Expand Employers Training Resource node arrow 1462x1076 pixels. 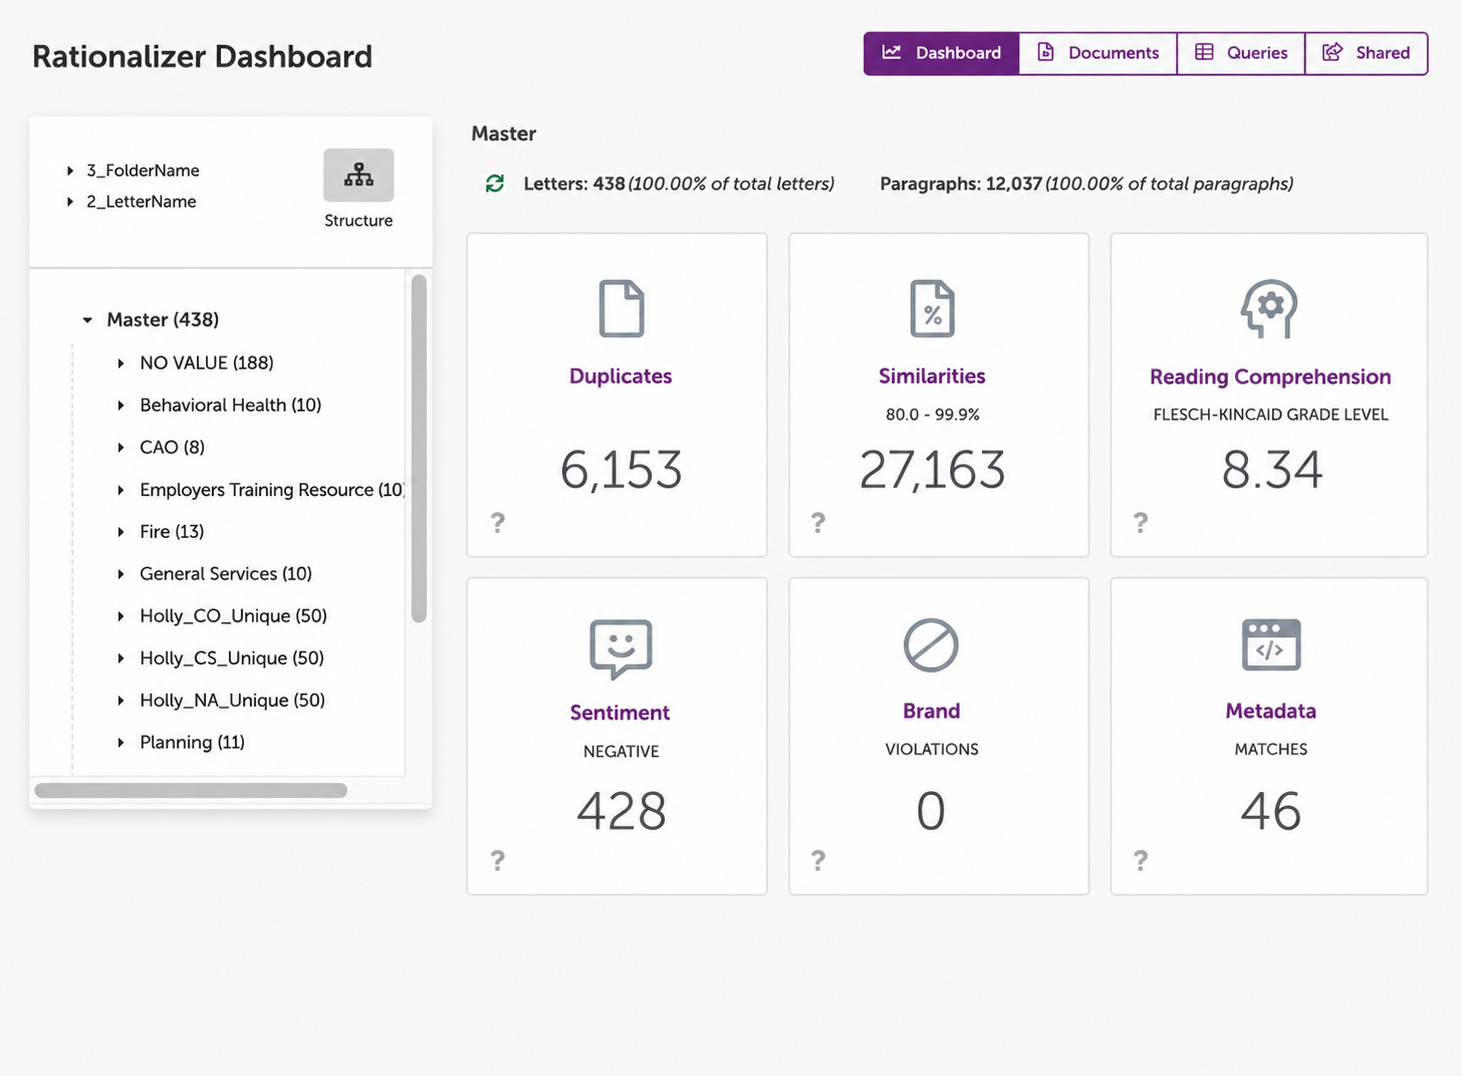(x=121, y=490)
